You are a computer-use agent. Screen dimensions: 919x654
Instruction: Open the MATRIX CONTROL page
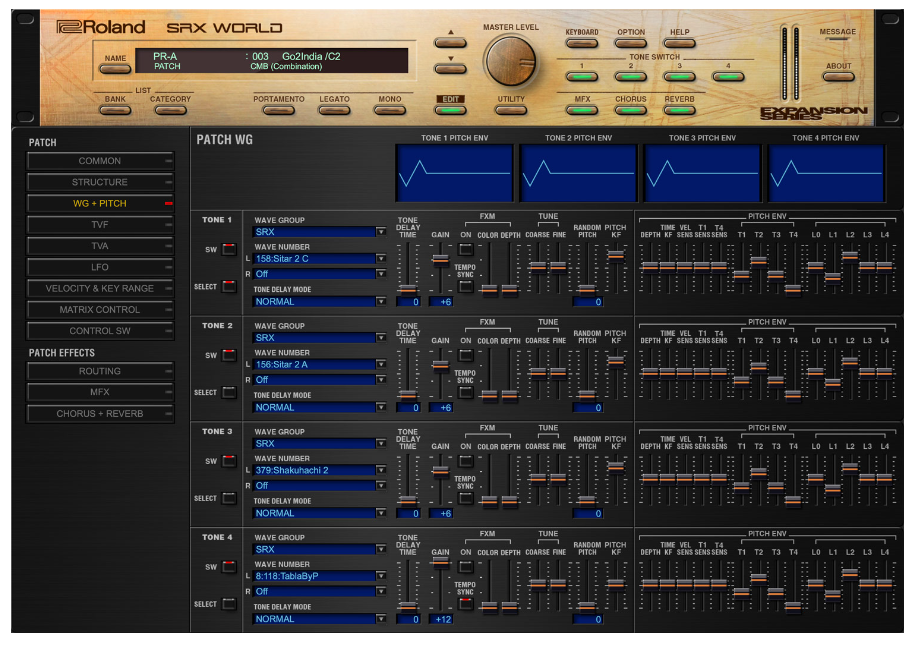100,309
